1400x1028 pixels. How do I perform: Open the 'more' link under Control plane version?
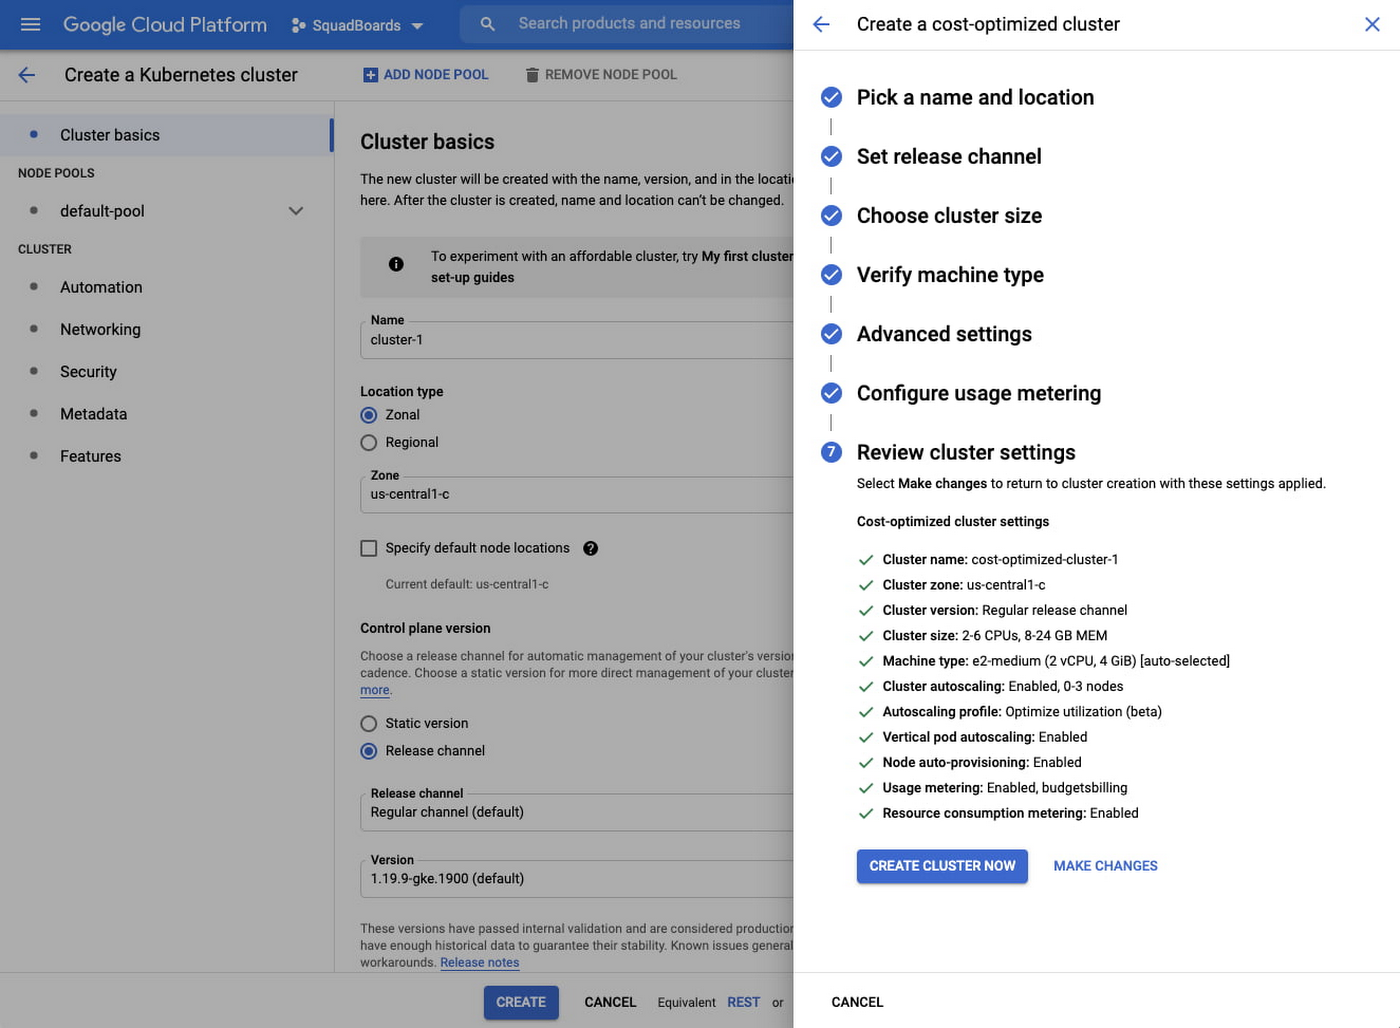pos(375,690)
